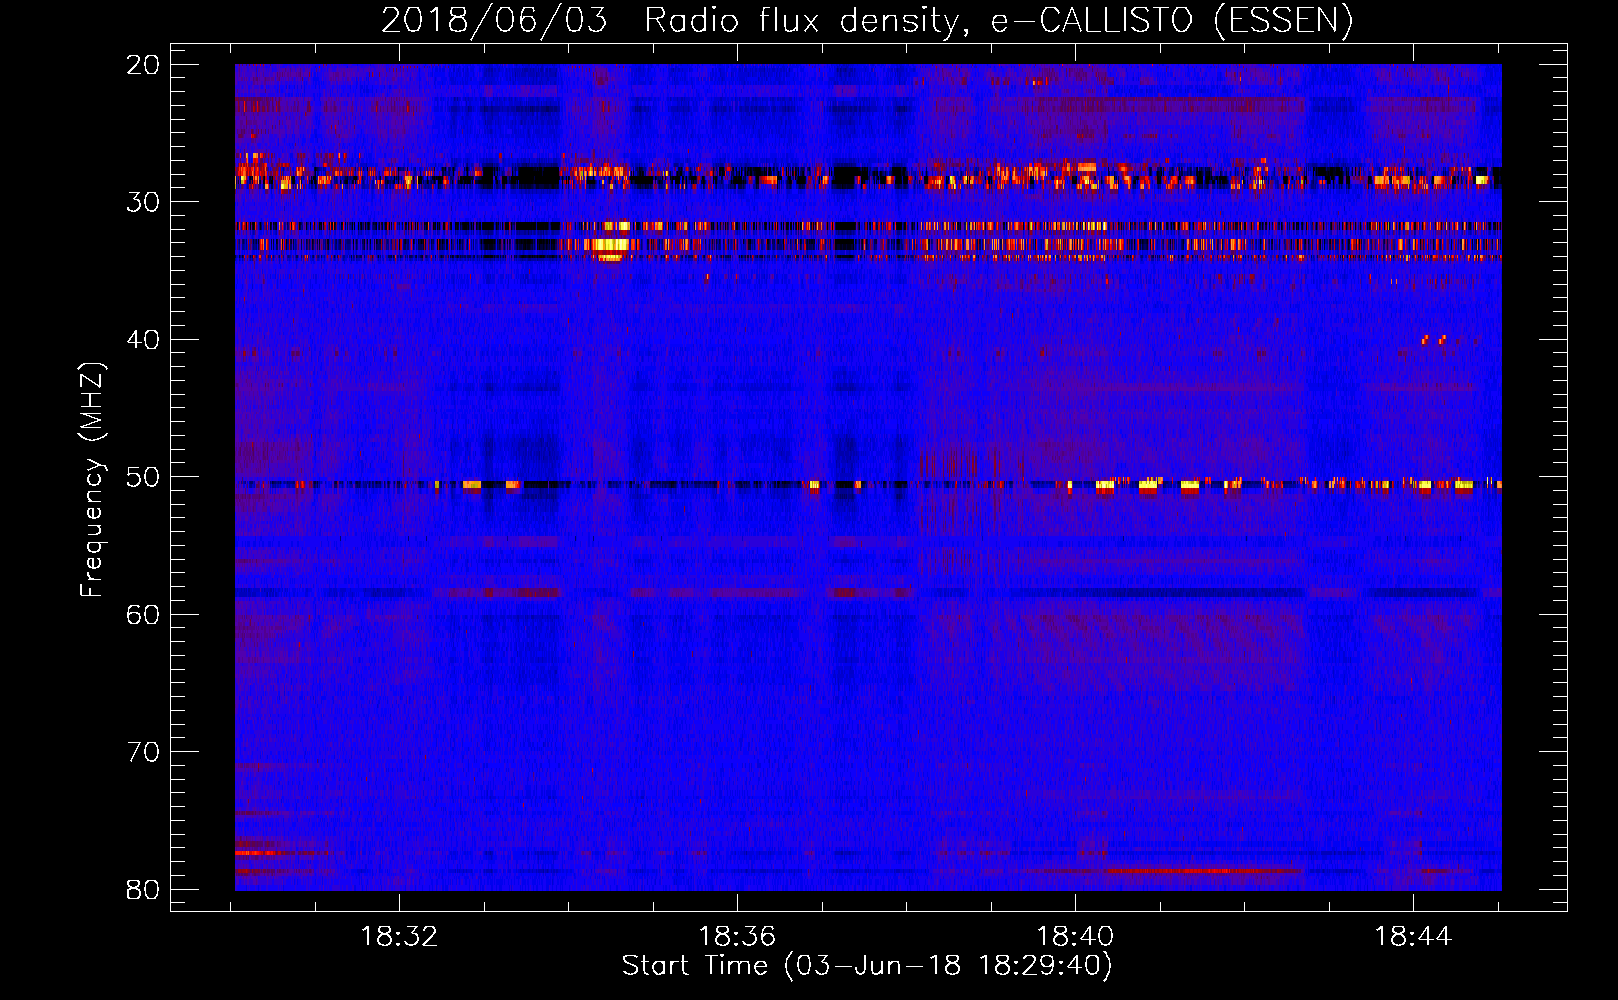Click the 80 frequency tick label
The image size is (1618, 1000).
[143, 889]
